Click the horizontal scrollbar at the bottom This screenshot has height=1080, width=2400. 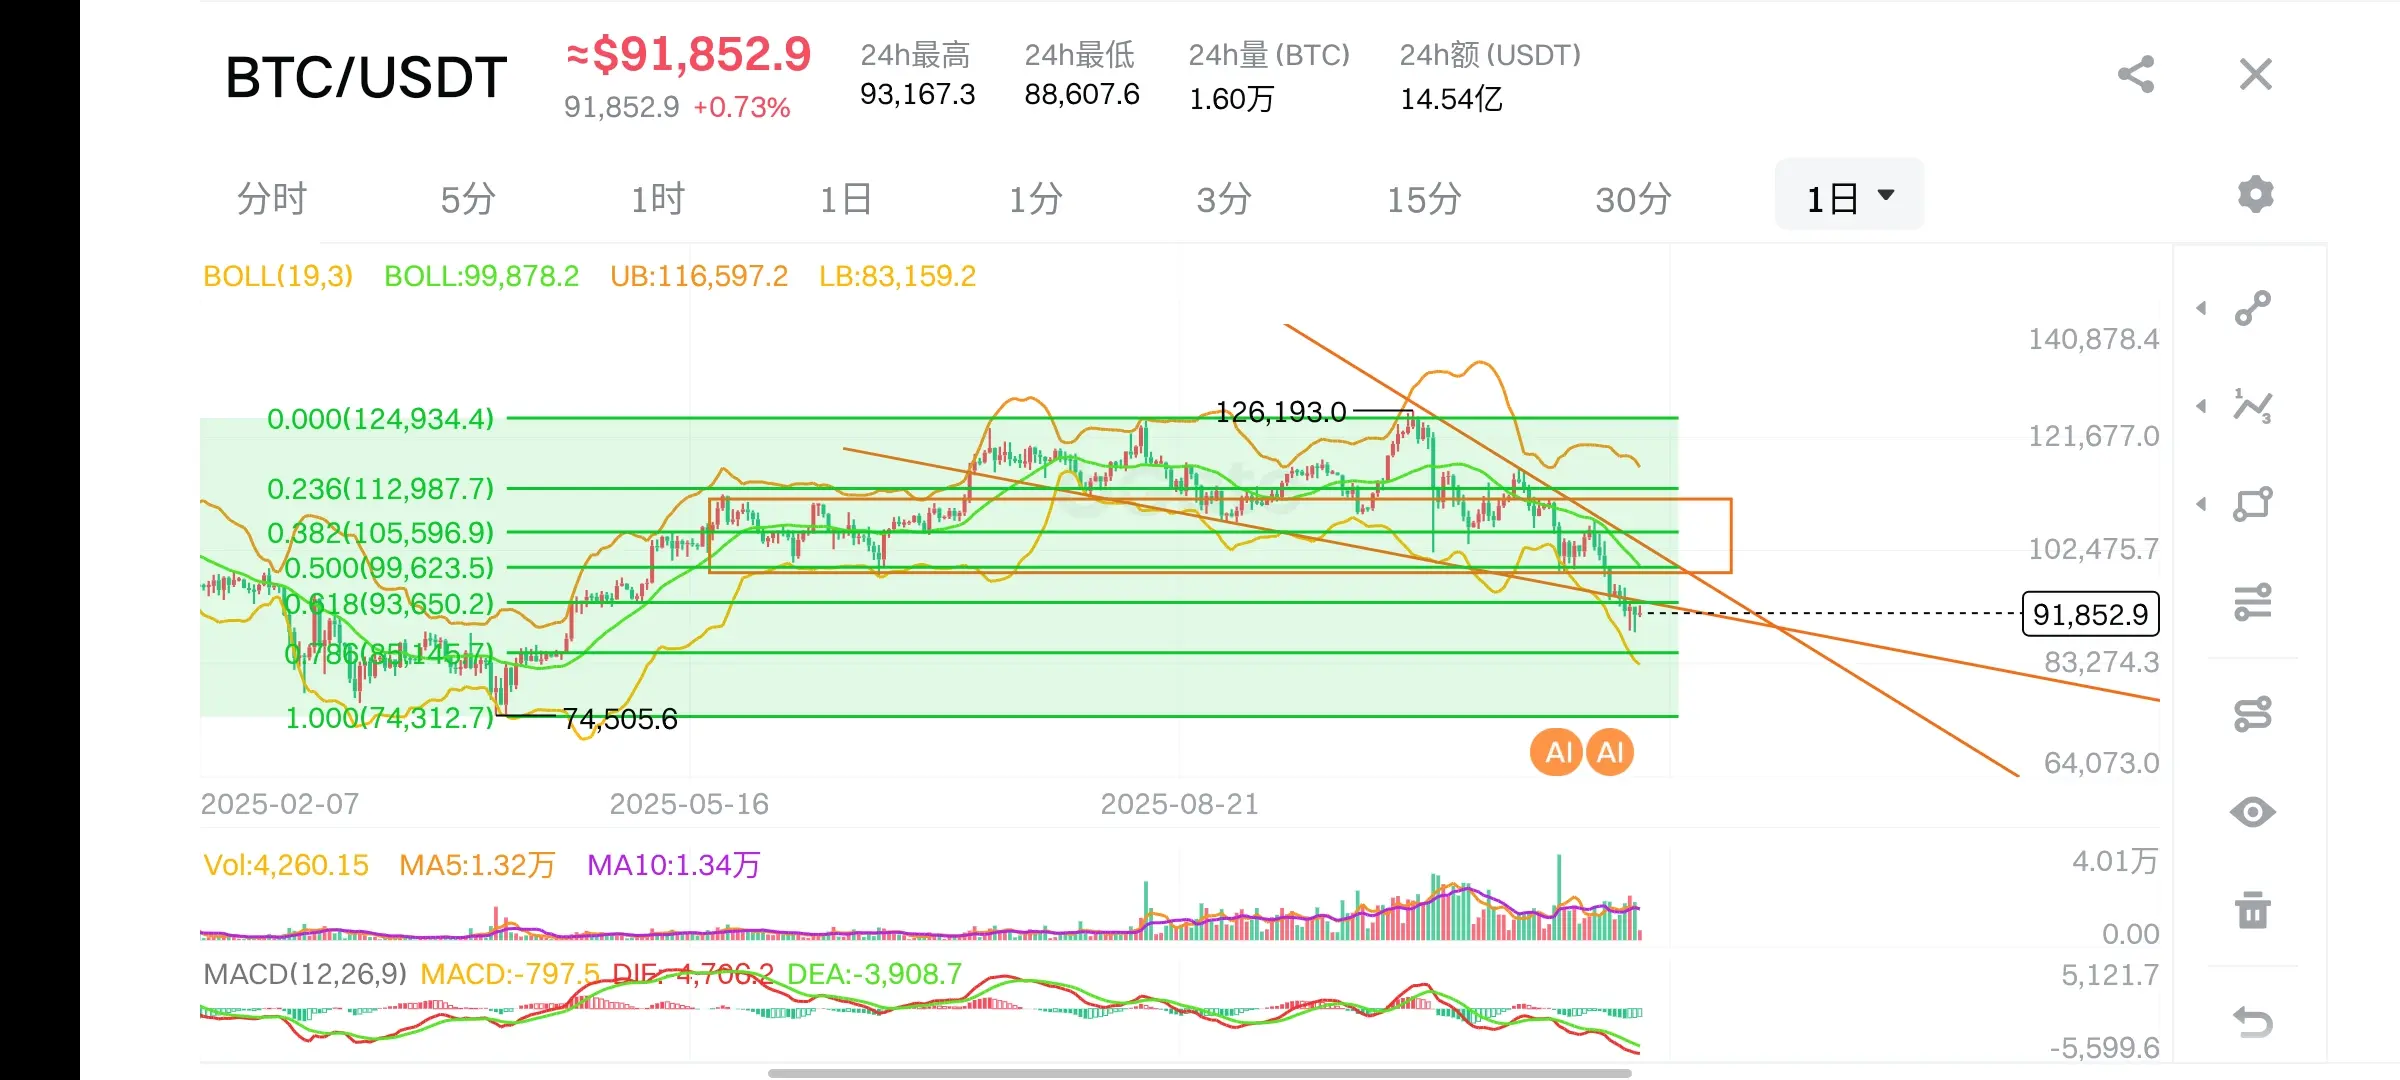pos(1200,1073)
